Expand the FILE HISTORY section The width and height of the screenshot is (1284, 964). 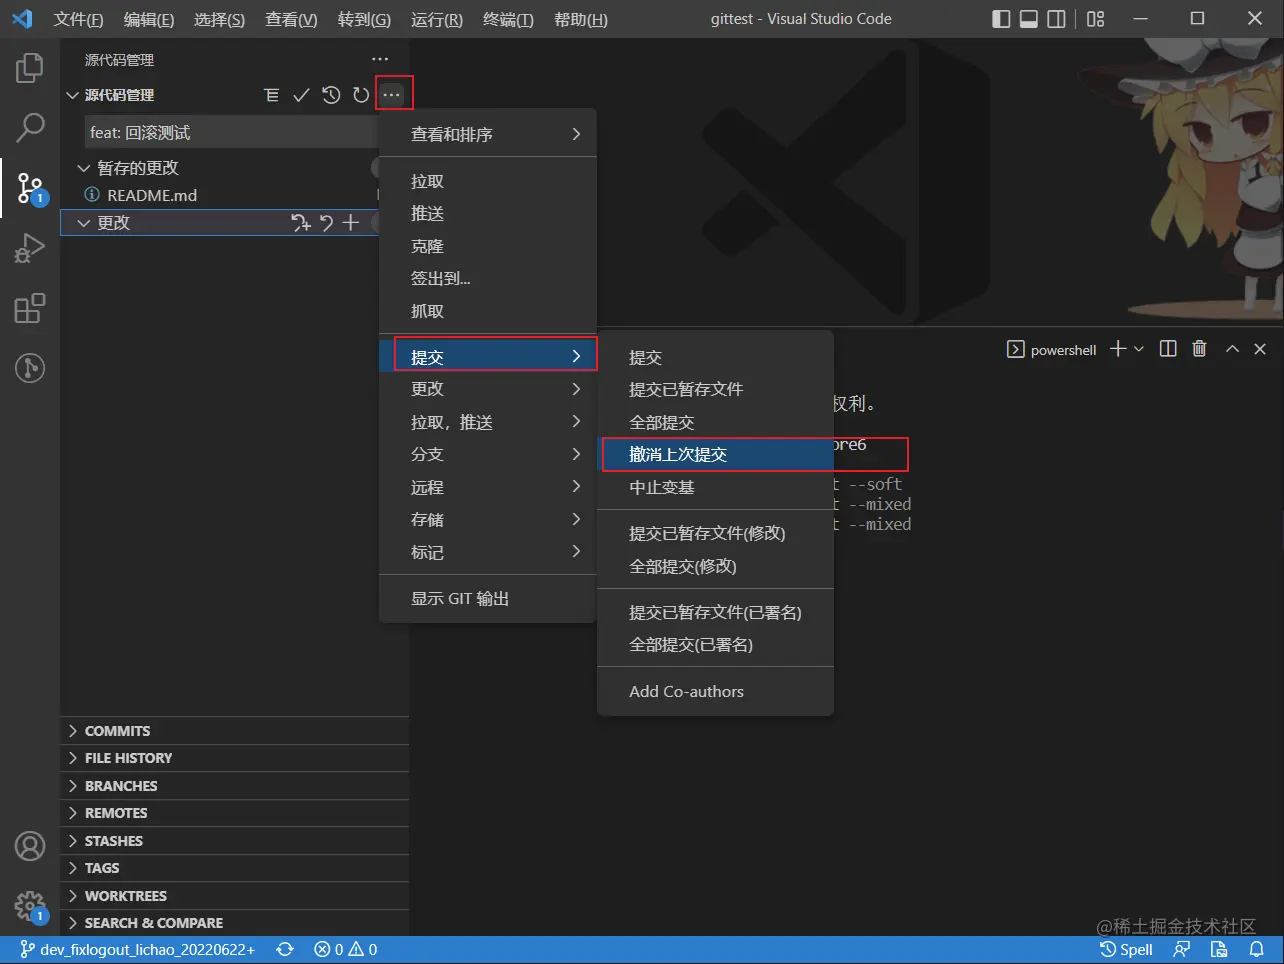[234, 758]
